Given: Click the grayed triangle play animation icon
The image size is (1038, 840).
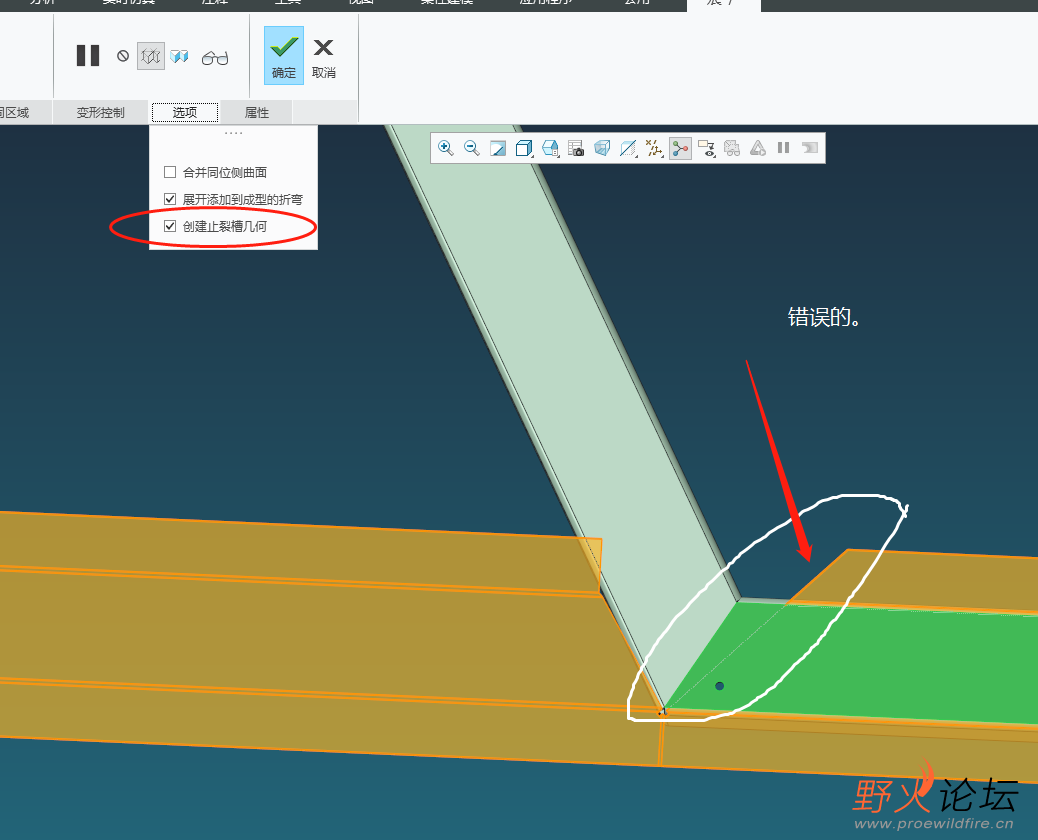Looking at the screenshot, I should pos(758,148).
